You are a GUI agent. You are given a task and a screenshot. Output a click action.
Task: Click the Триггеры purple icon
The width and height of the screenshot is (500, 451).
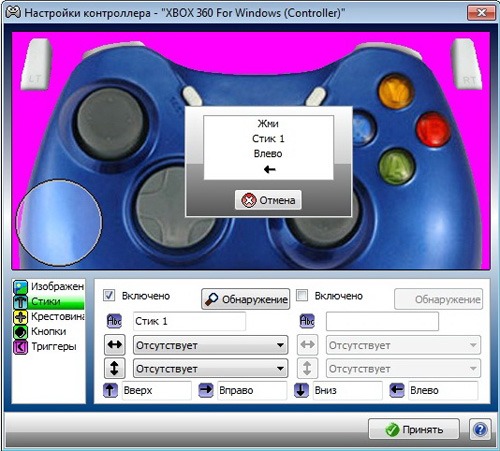pyautogui.click(x=20, y=347)
